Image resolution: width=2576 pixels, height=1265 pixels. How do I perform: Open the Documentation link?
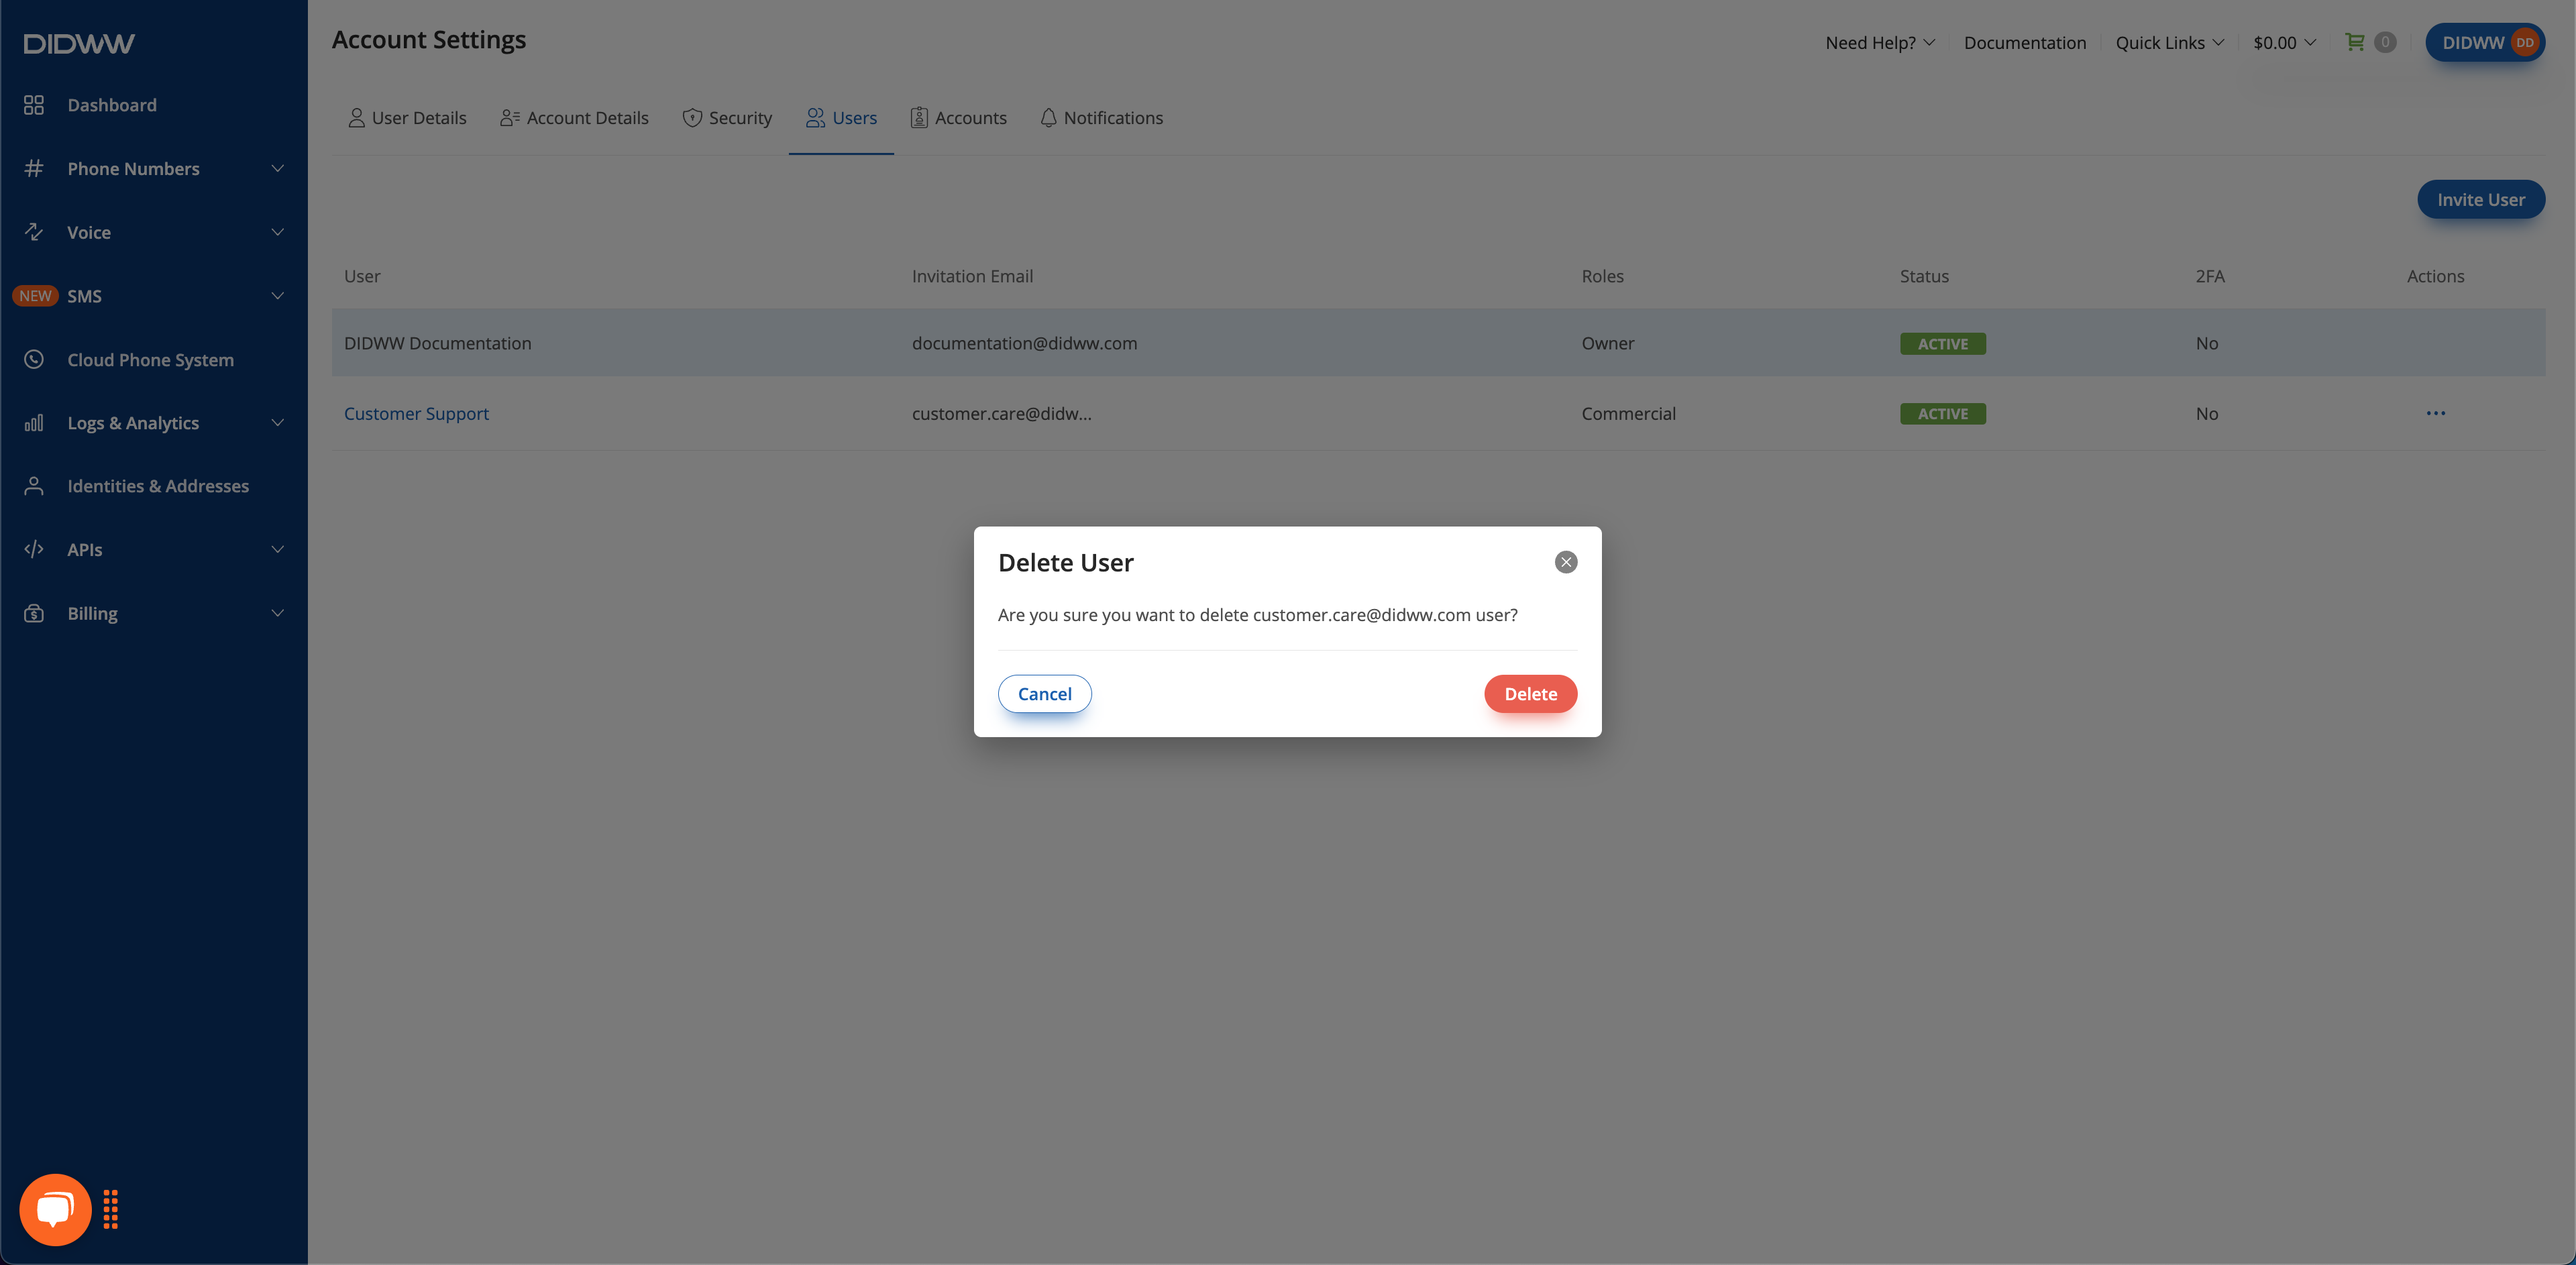tap(2024, 43)
